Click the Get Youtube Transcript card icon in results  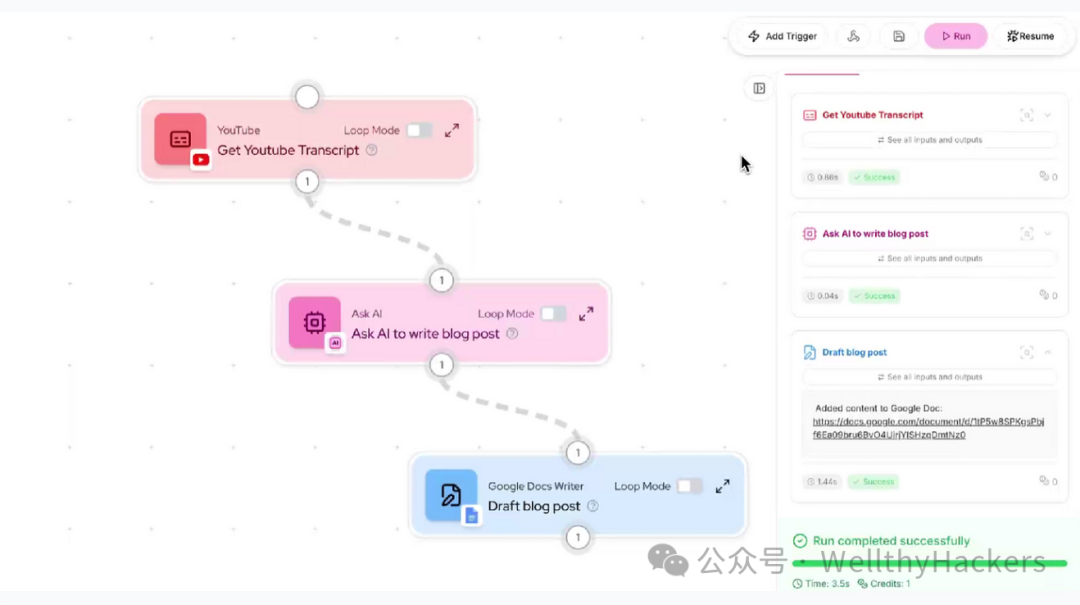[x=809, y=115]
